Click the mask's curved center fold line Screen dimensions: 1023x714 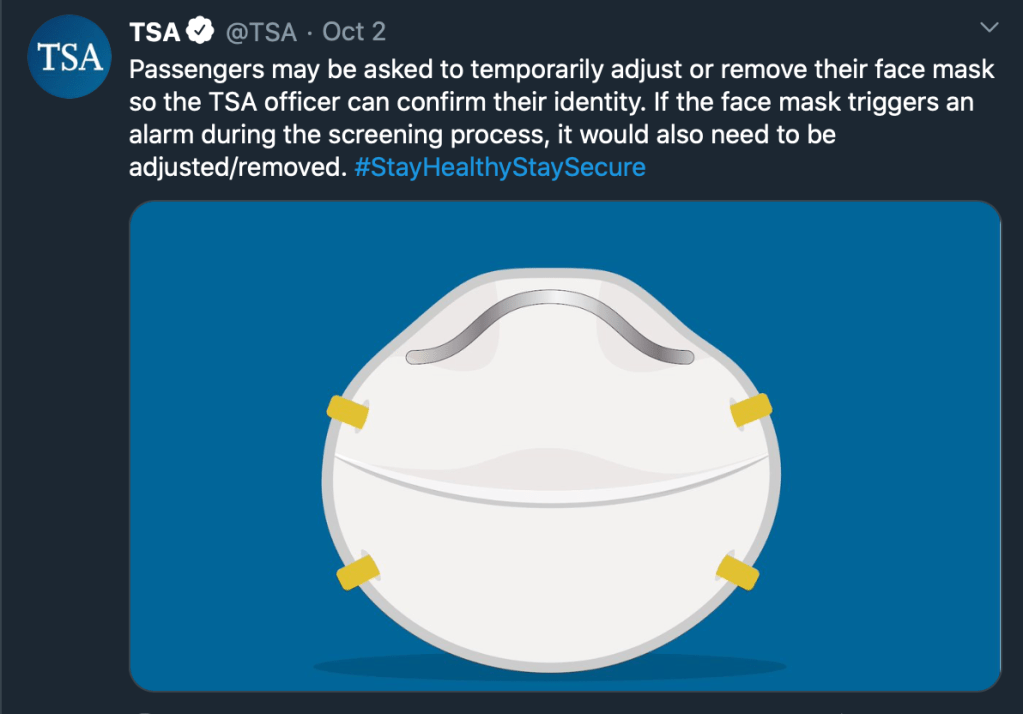pyautogui.click(x=551, y=482)
